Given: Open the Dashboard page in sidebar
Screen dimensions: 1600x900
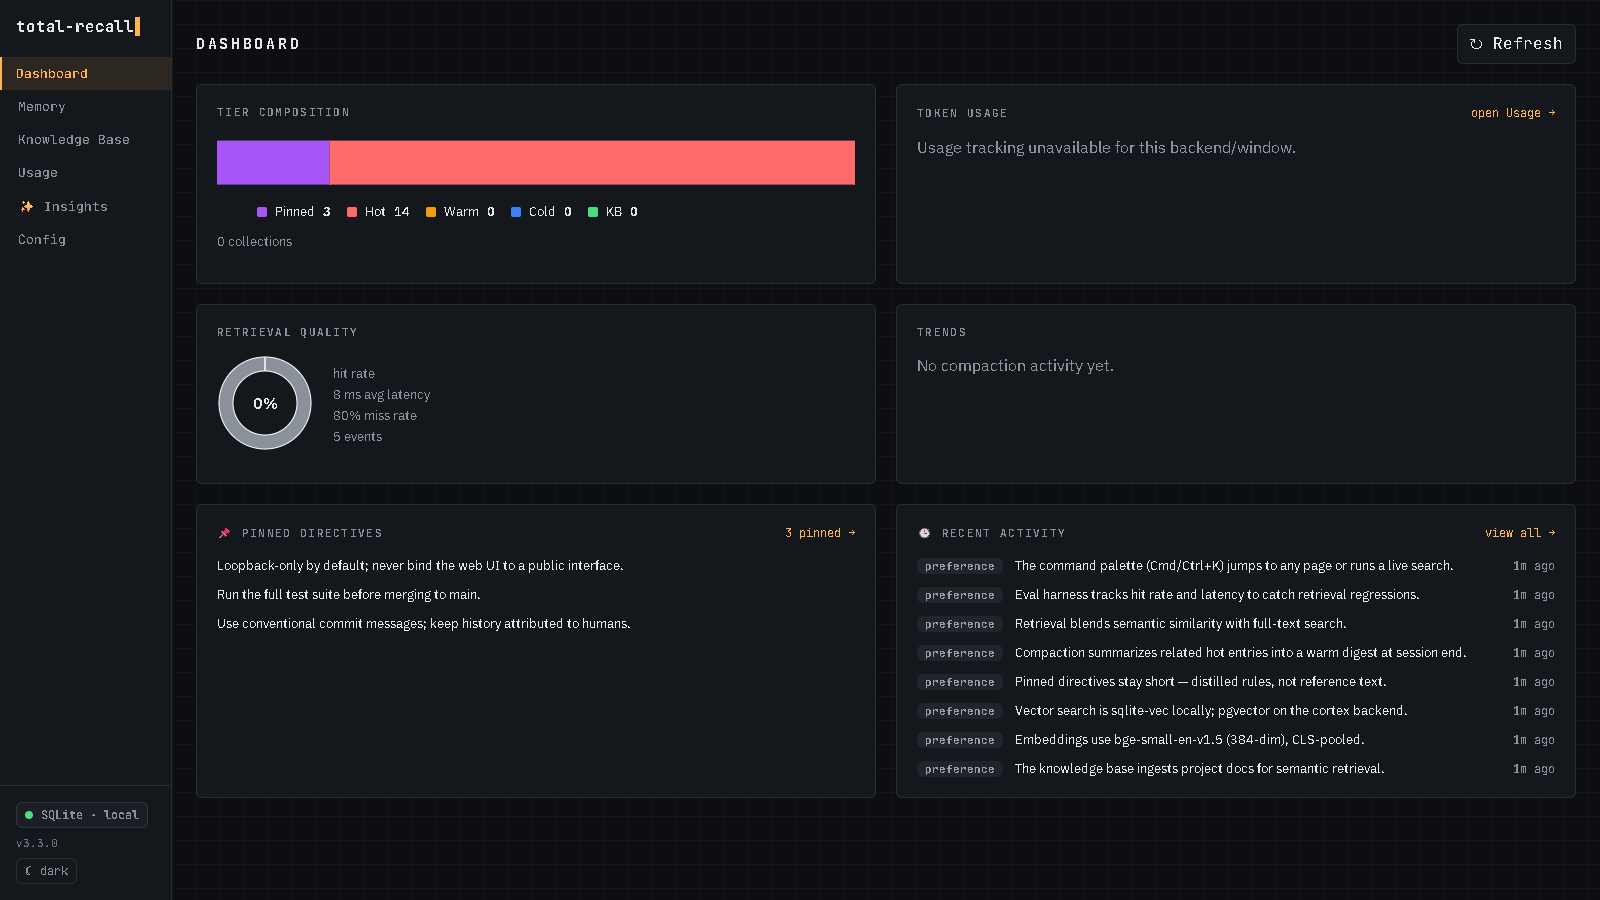Looking at the screenshot, I should (x=86, y=74).
